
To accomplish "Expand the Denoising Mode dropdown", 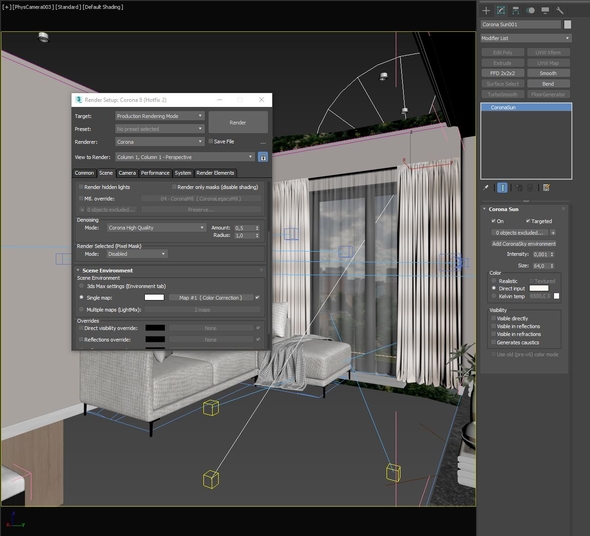I will point(156,228).
